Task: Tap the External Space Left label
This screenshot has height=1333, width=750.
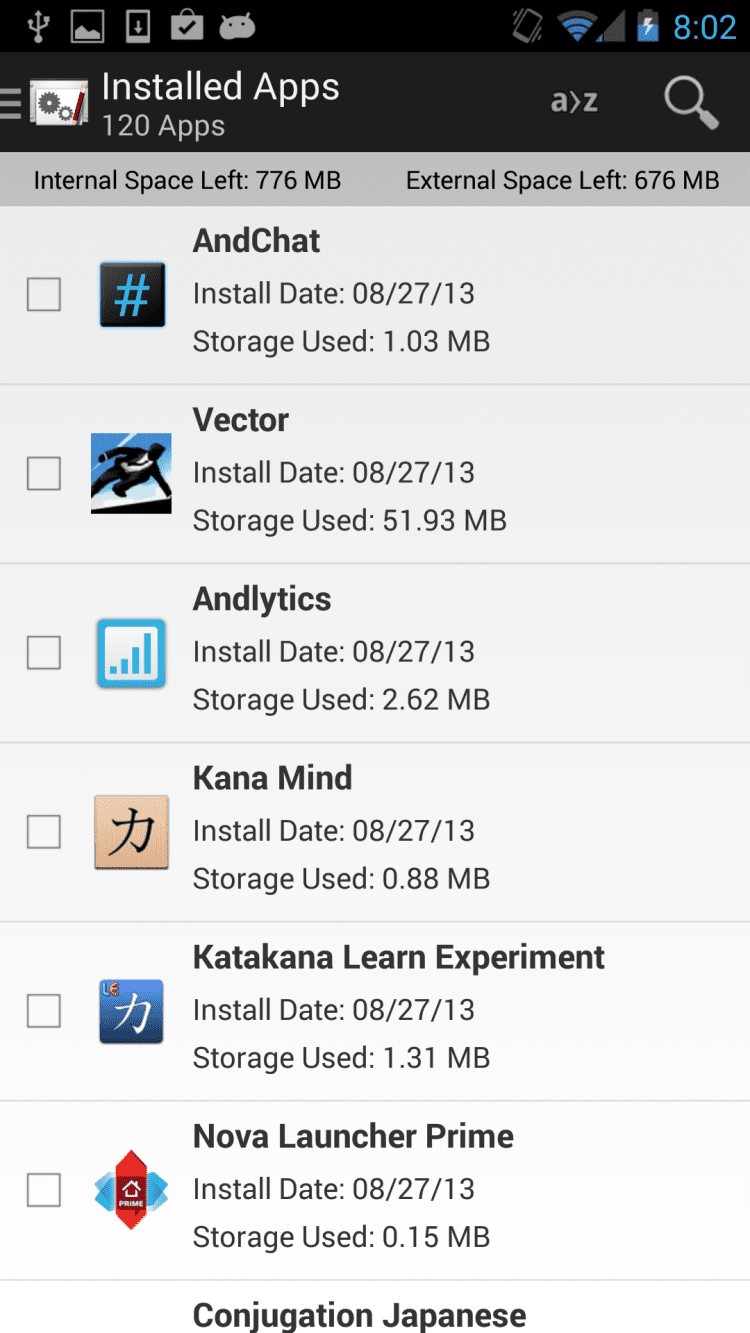Action: click(x=562, y=181)
